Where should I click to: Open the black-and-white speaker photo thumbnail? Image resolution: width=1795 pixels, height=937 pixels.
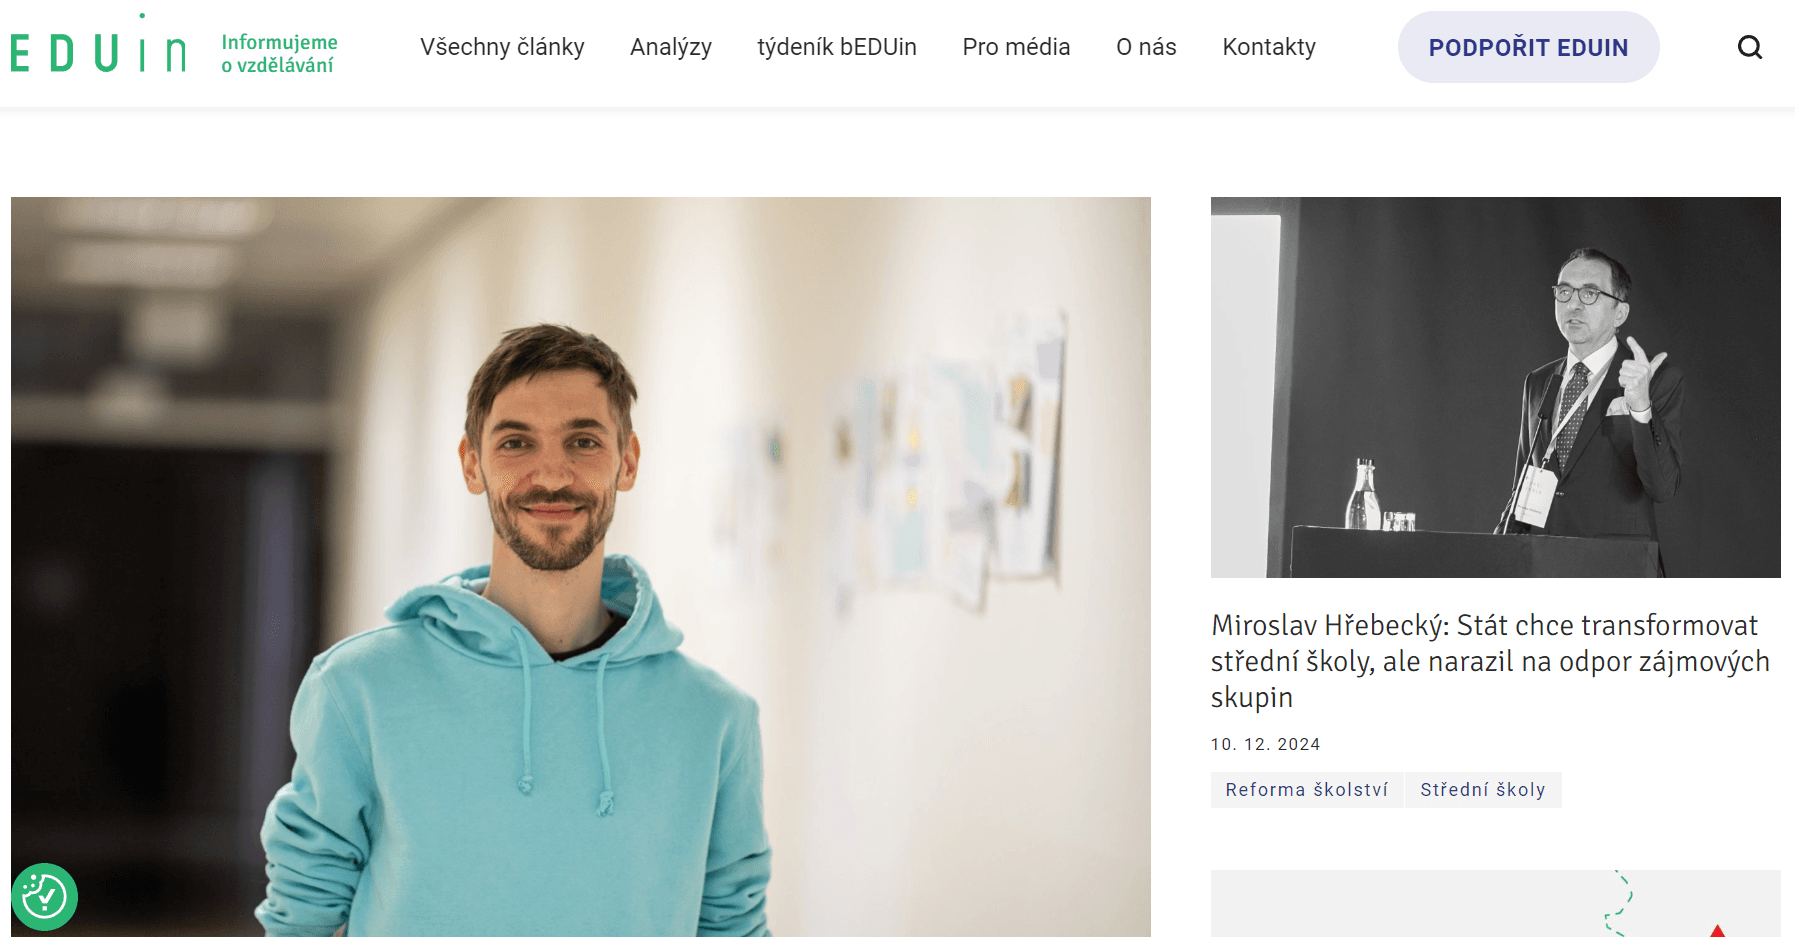click(x=1495, y=387)
